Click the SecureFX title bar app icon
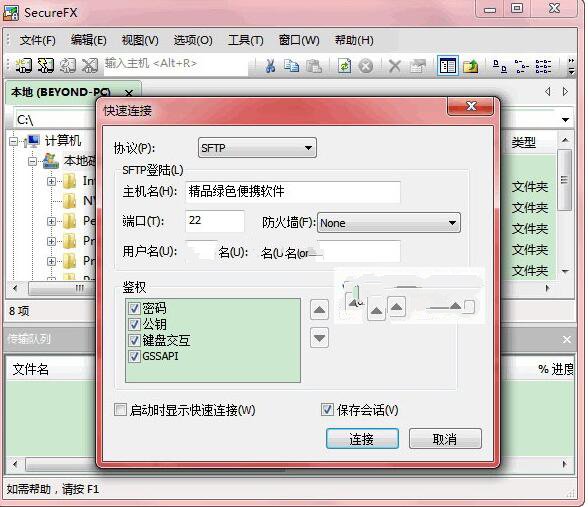Image resolution: width=588 pixels, height=507 pixels. 10,12
